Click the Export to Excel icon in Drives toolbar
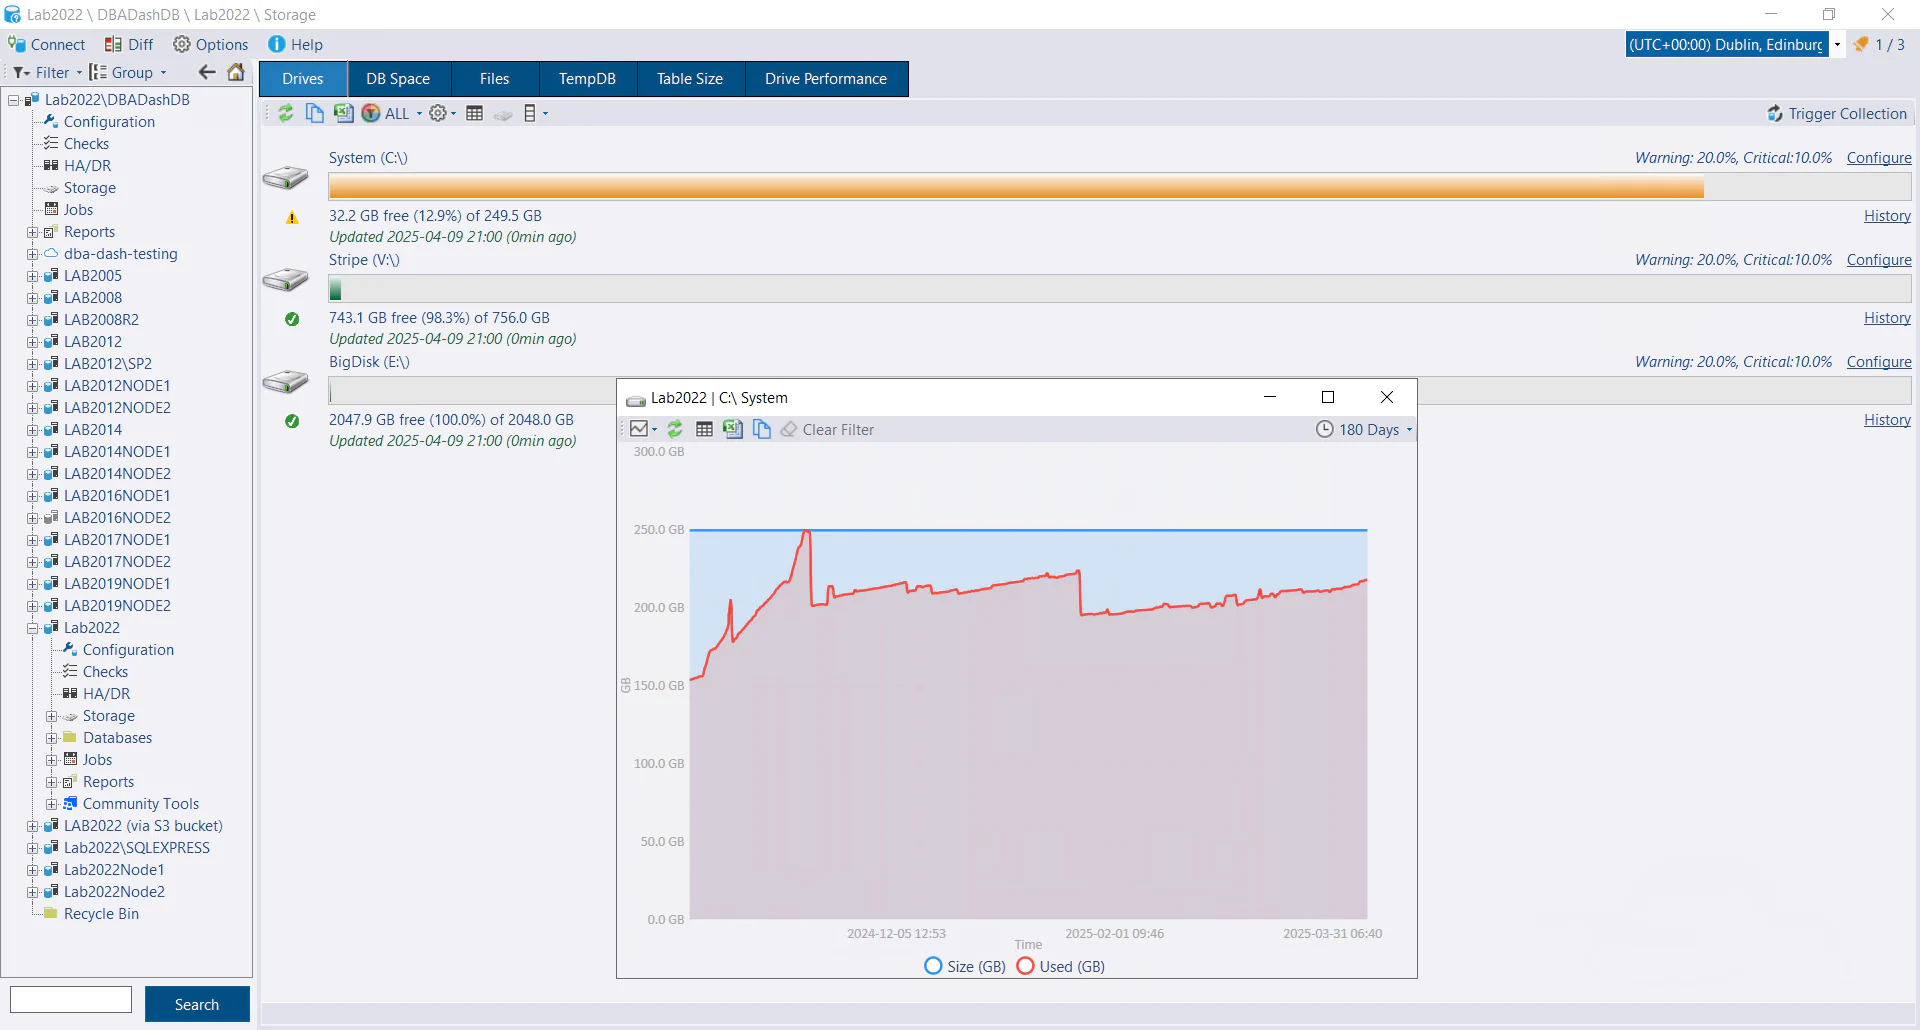Screen dimensions: 1920x1030 (343, 113)
